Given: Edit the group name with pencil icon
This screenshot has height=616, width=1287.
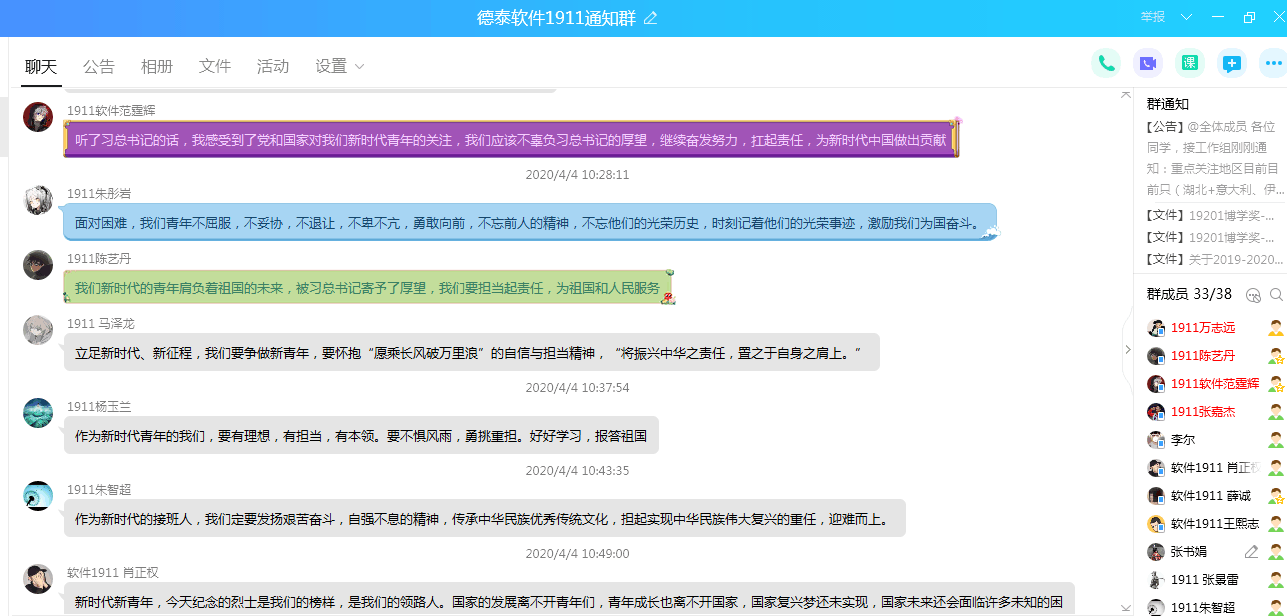Looking at the screenshot, I should (651, 18).
